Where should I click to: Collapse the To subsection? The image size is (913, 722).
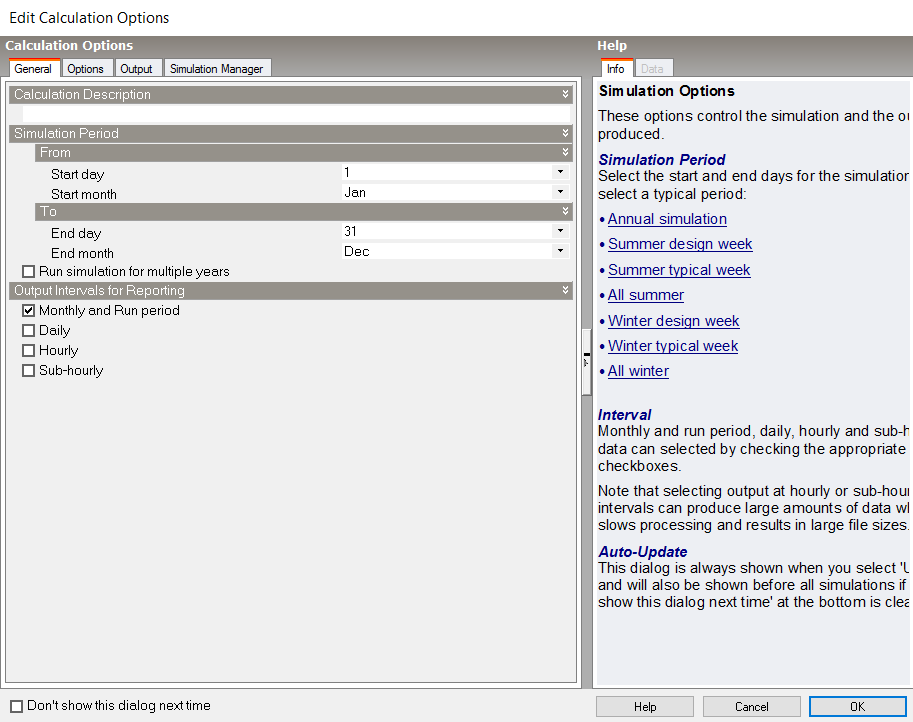coord(565,211)
